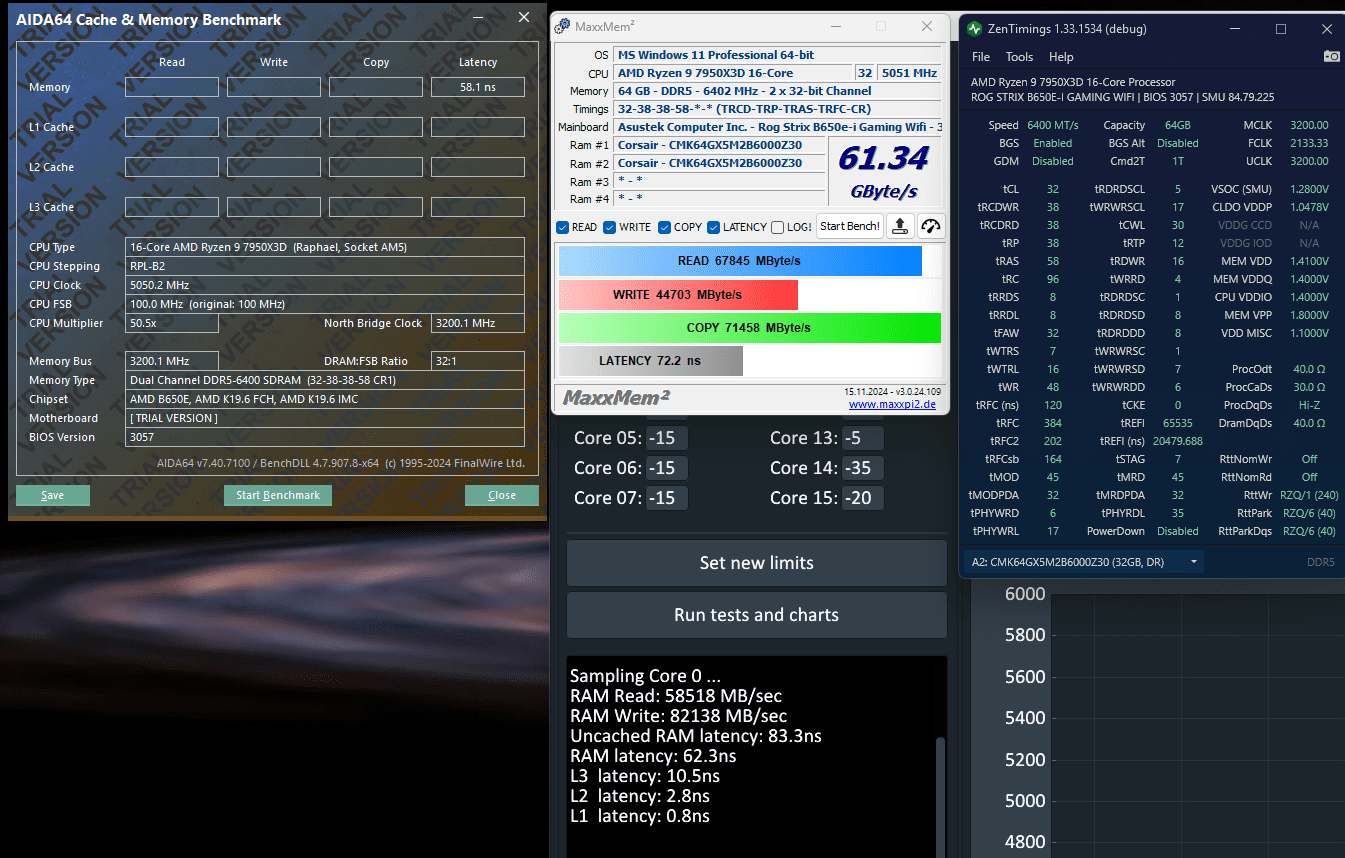Screen dimensions: 1345x858
Task: Click the AIDA64 Memory Type value
Action: point(325,380)
